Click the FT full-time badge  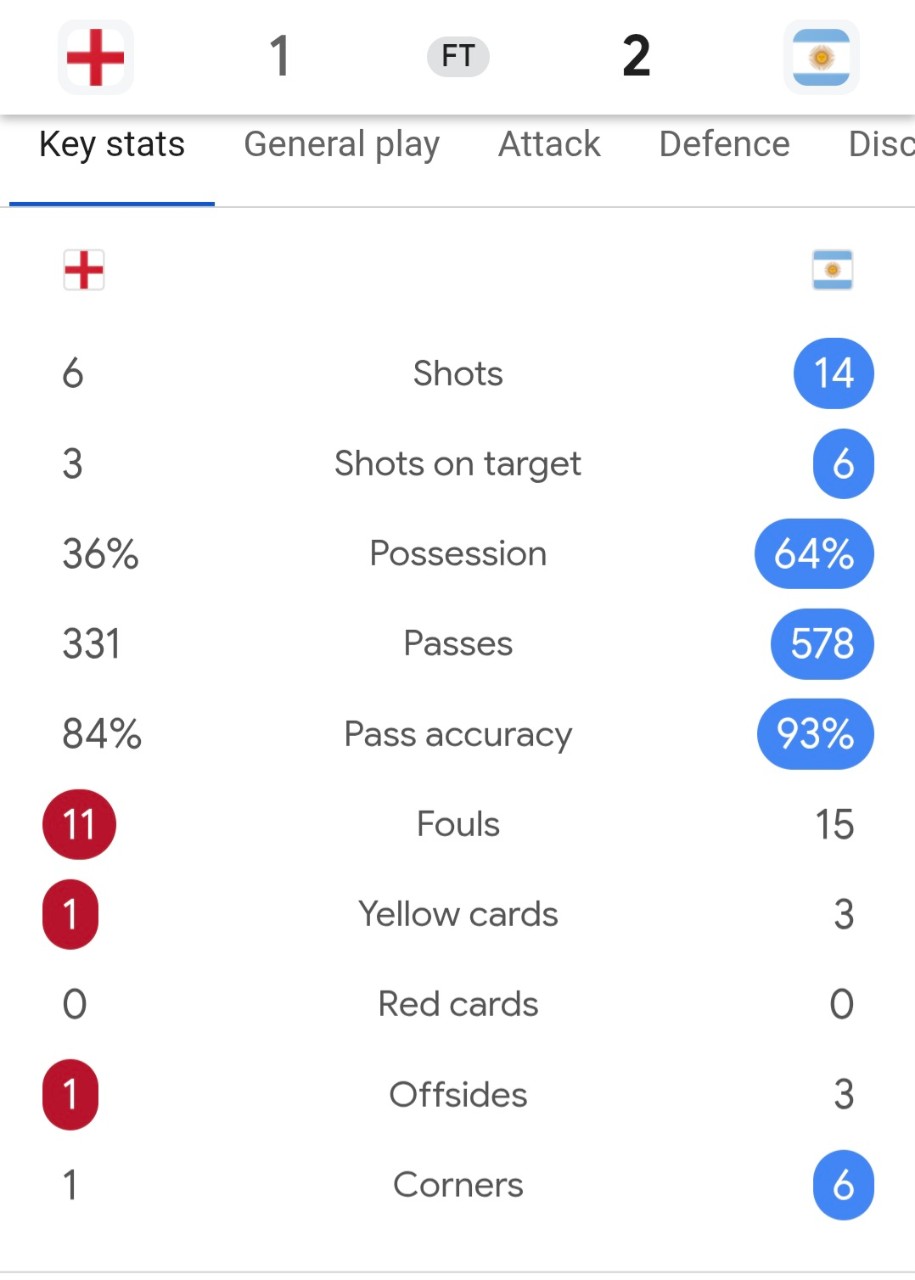[458, 57]
